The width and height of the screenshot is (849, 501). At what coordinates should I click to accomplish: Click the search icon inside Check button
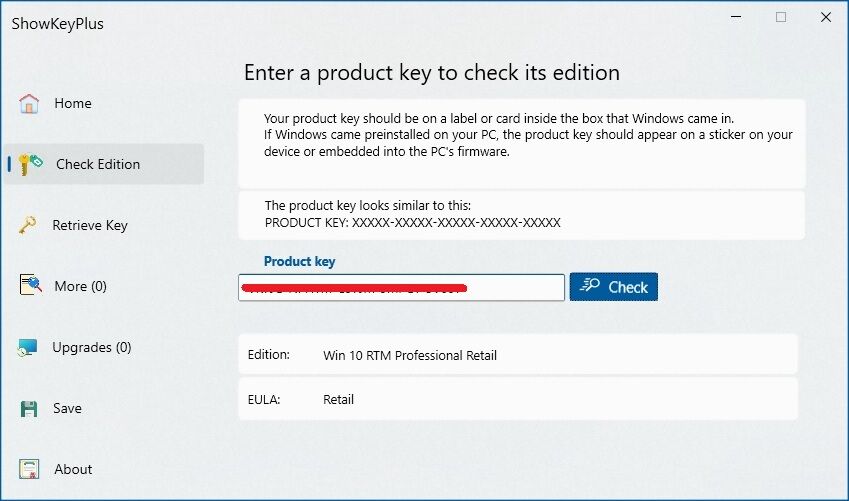(589, 285)
